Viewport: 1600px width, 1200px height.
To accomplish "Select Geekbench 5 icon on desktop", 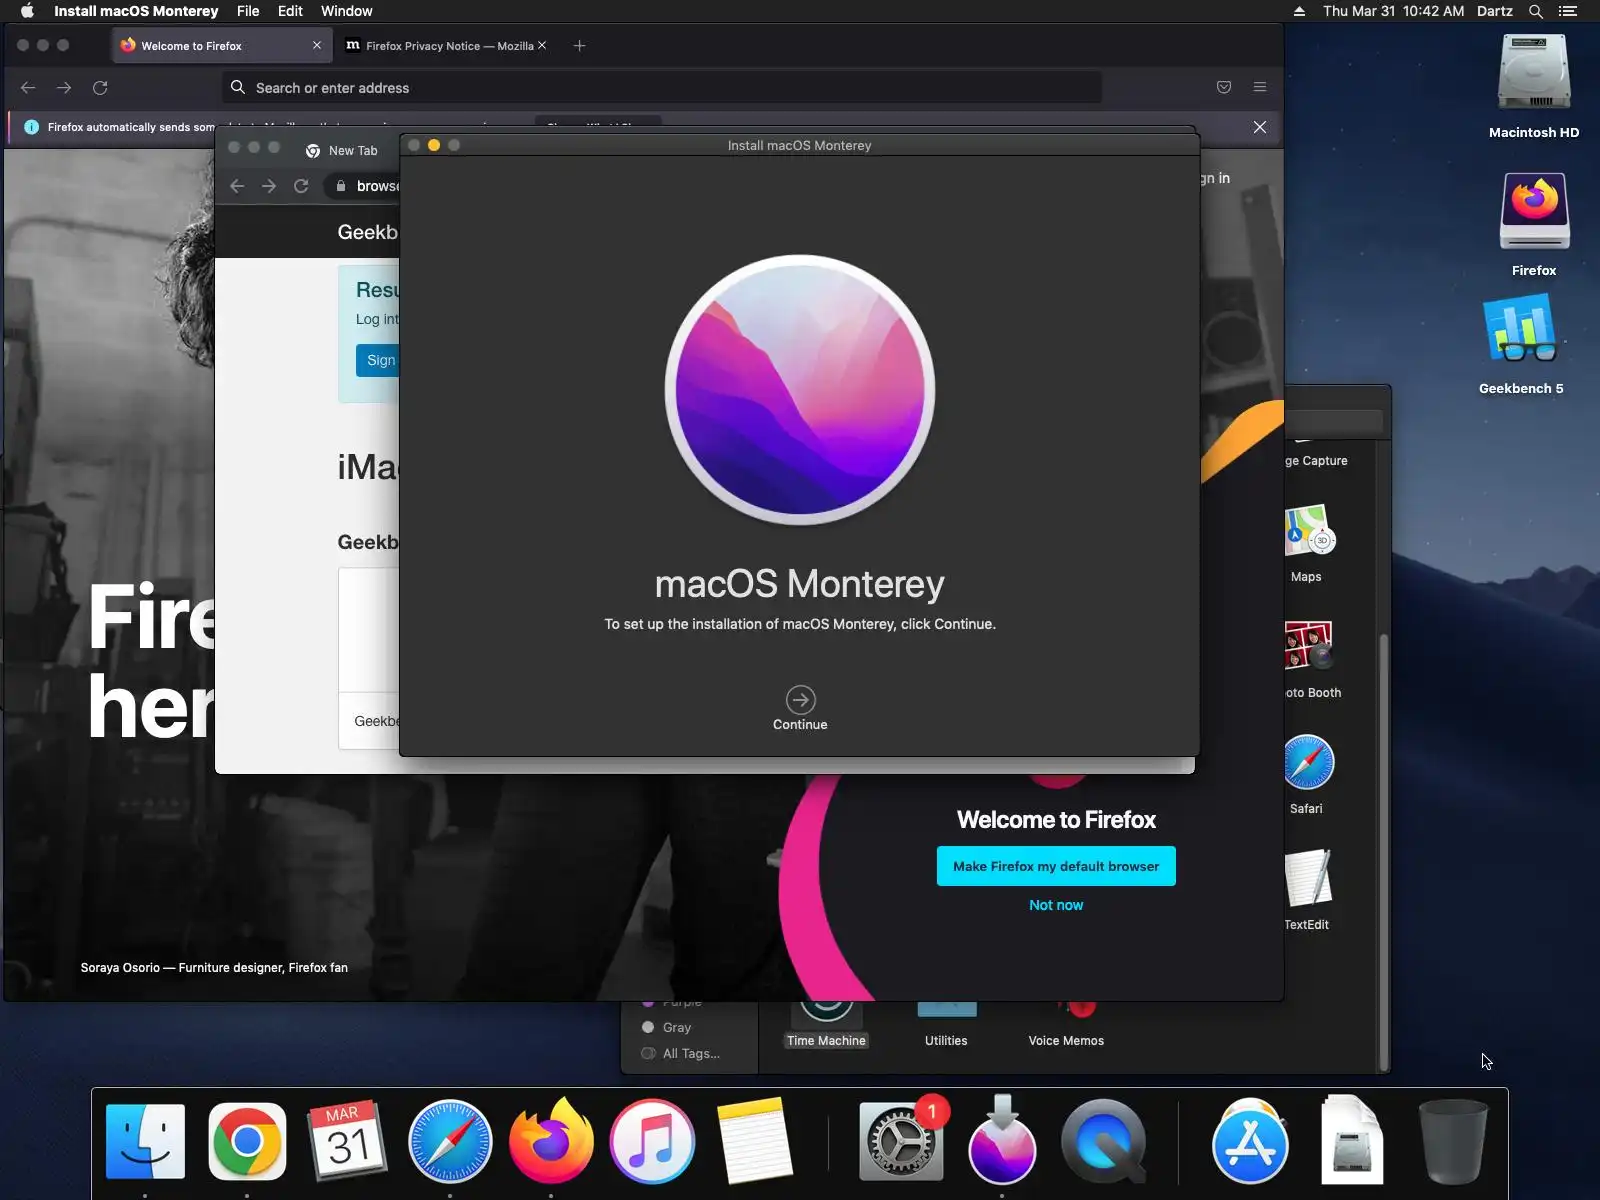I will point(1521,329).
